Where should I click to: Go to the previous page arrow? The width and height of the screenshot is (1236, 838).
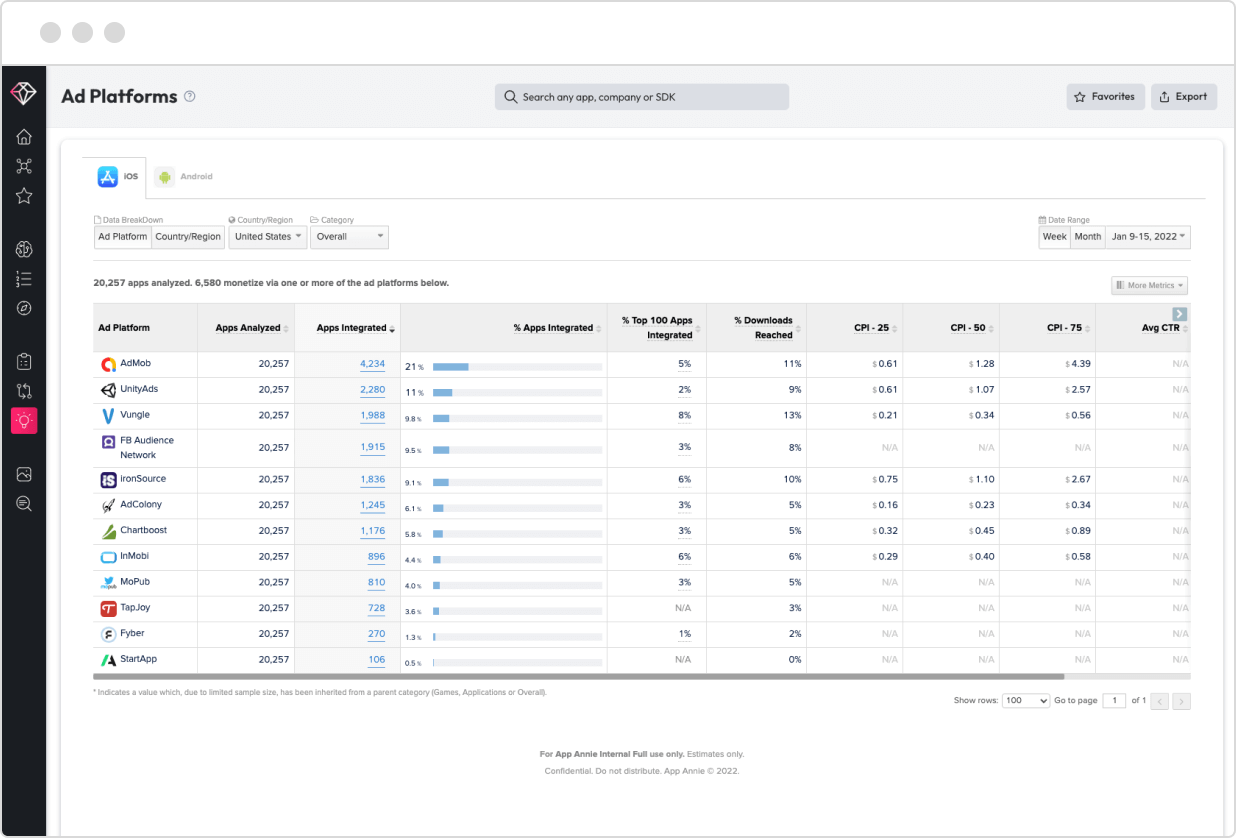[1161, 702]
